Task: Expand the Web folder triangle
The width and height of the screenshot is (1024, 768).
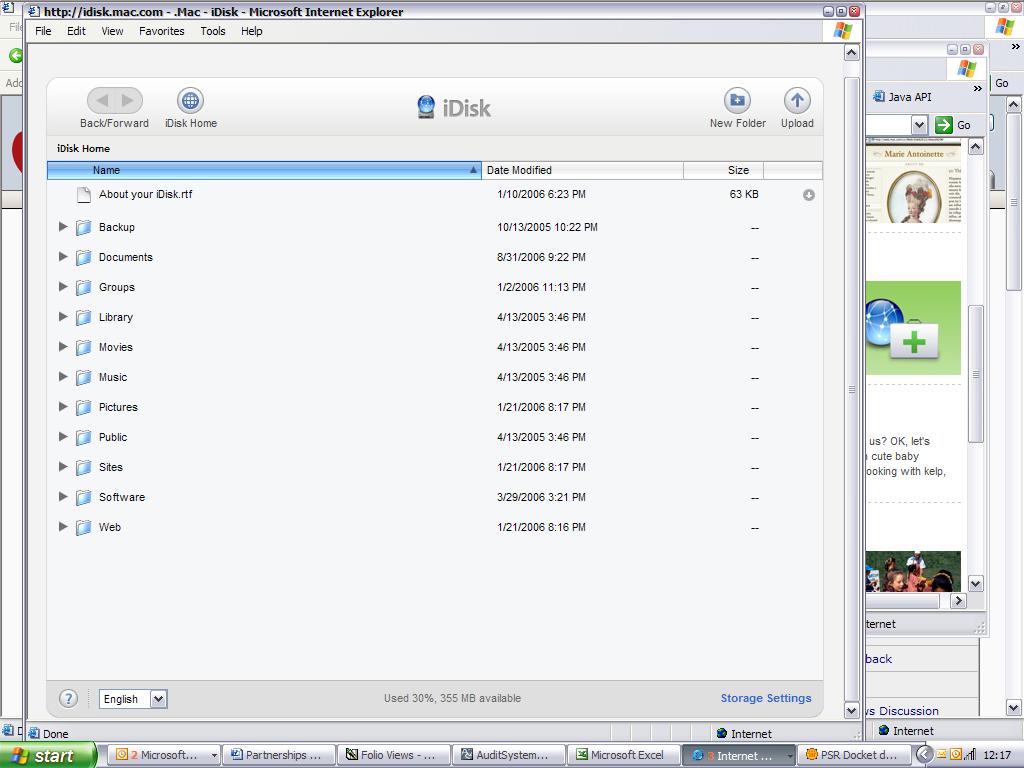Action: [63, 527]
